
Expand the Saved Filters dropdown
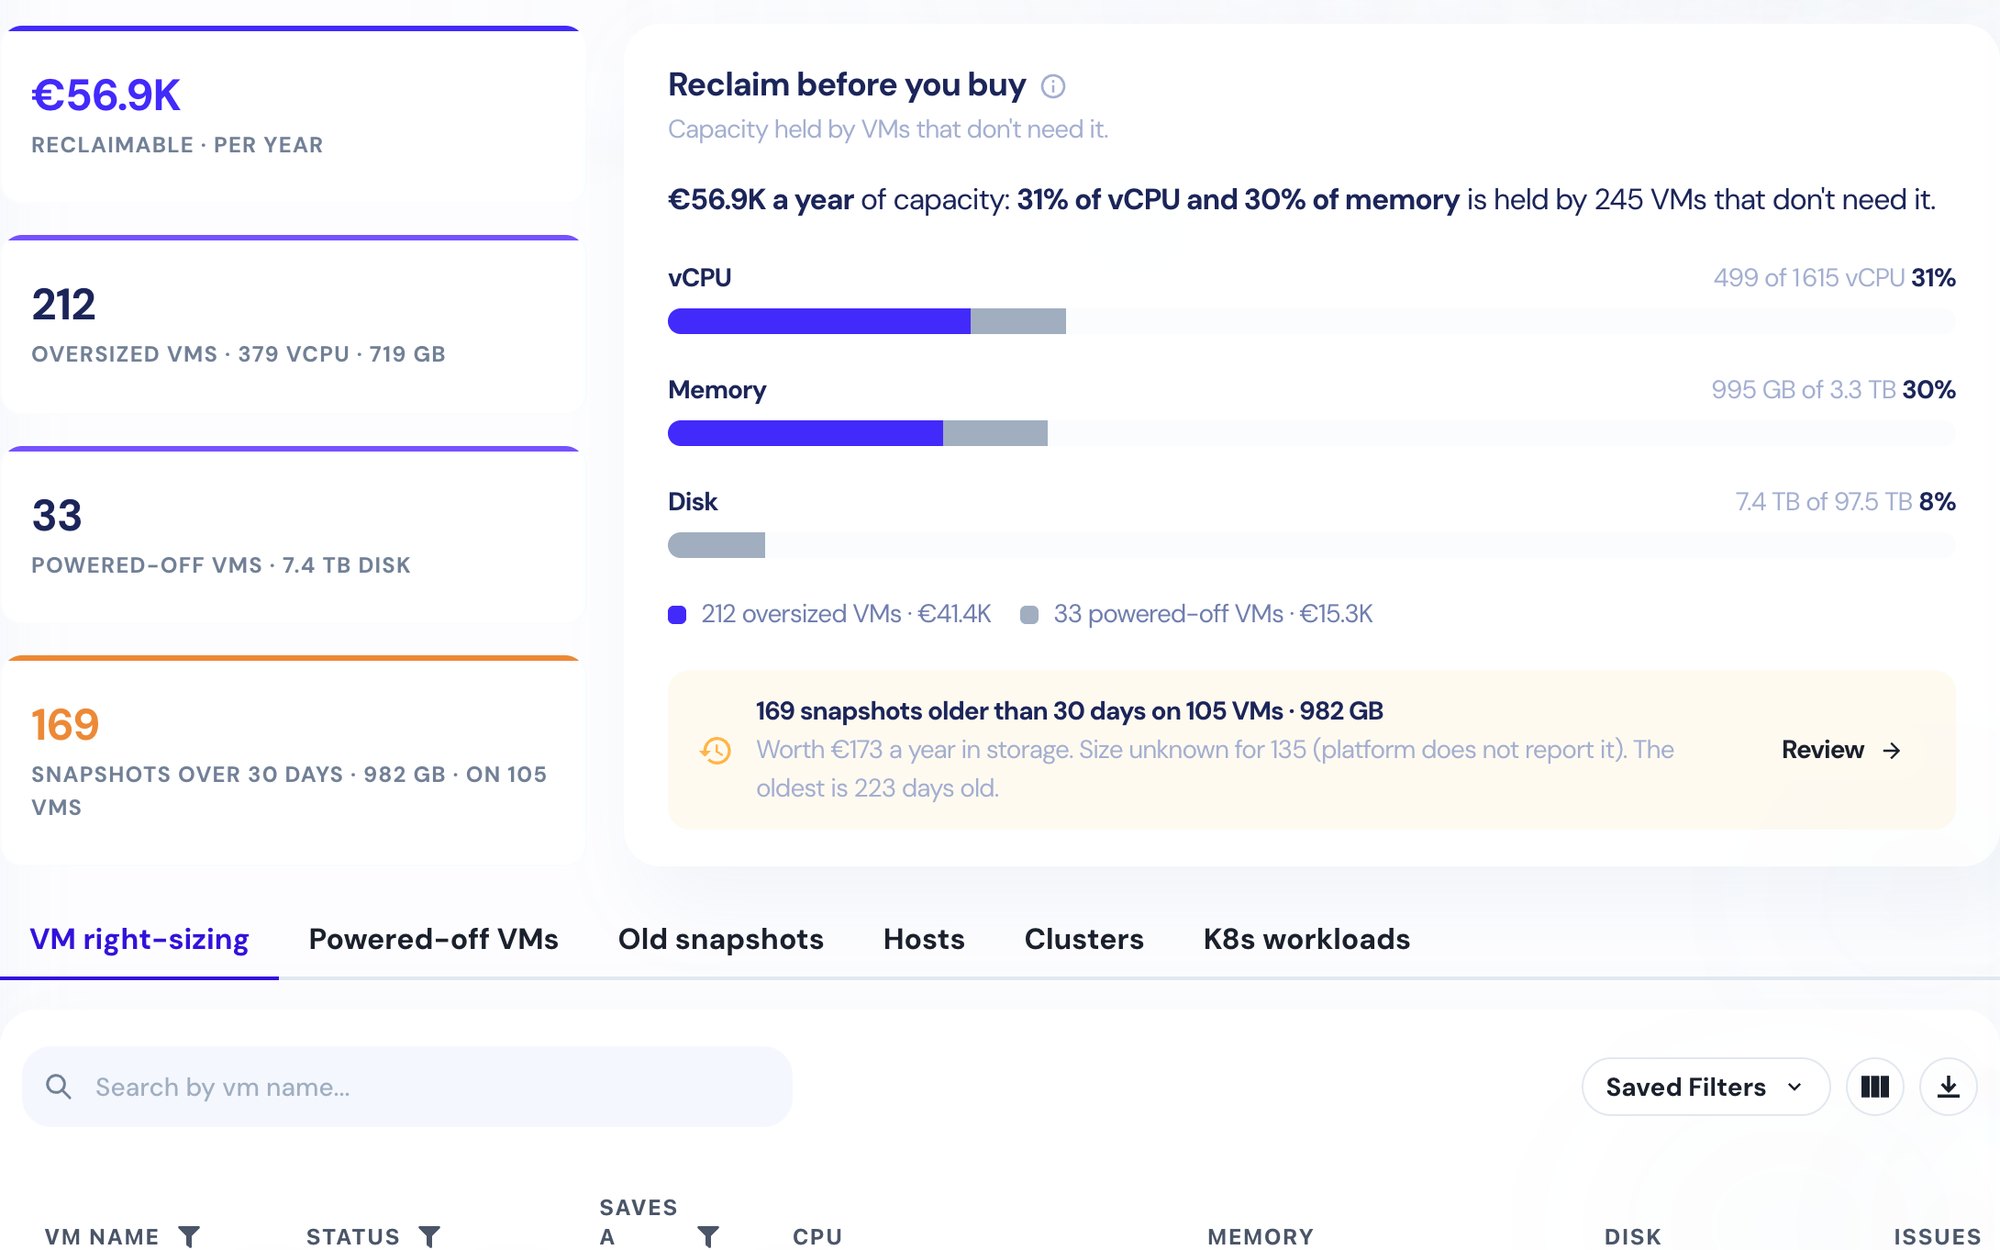pos(1706,1087)
